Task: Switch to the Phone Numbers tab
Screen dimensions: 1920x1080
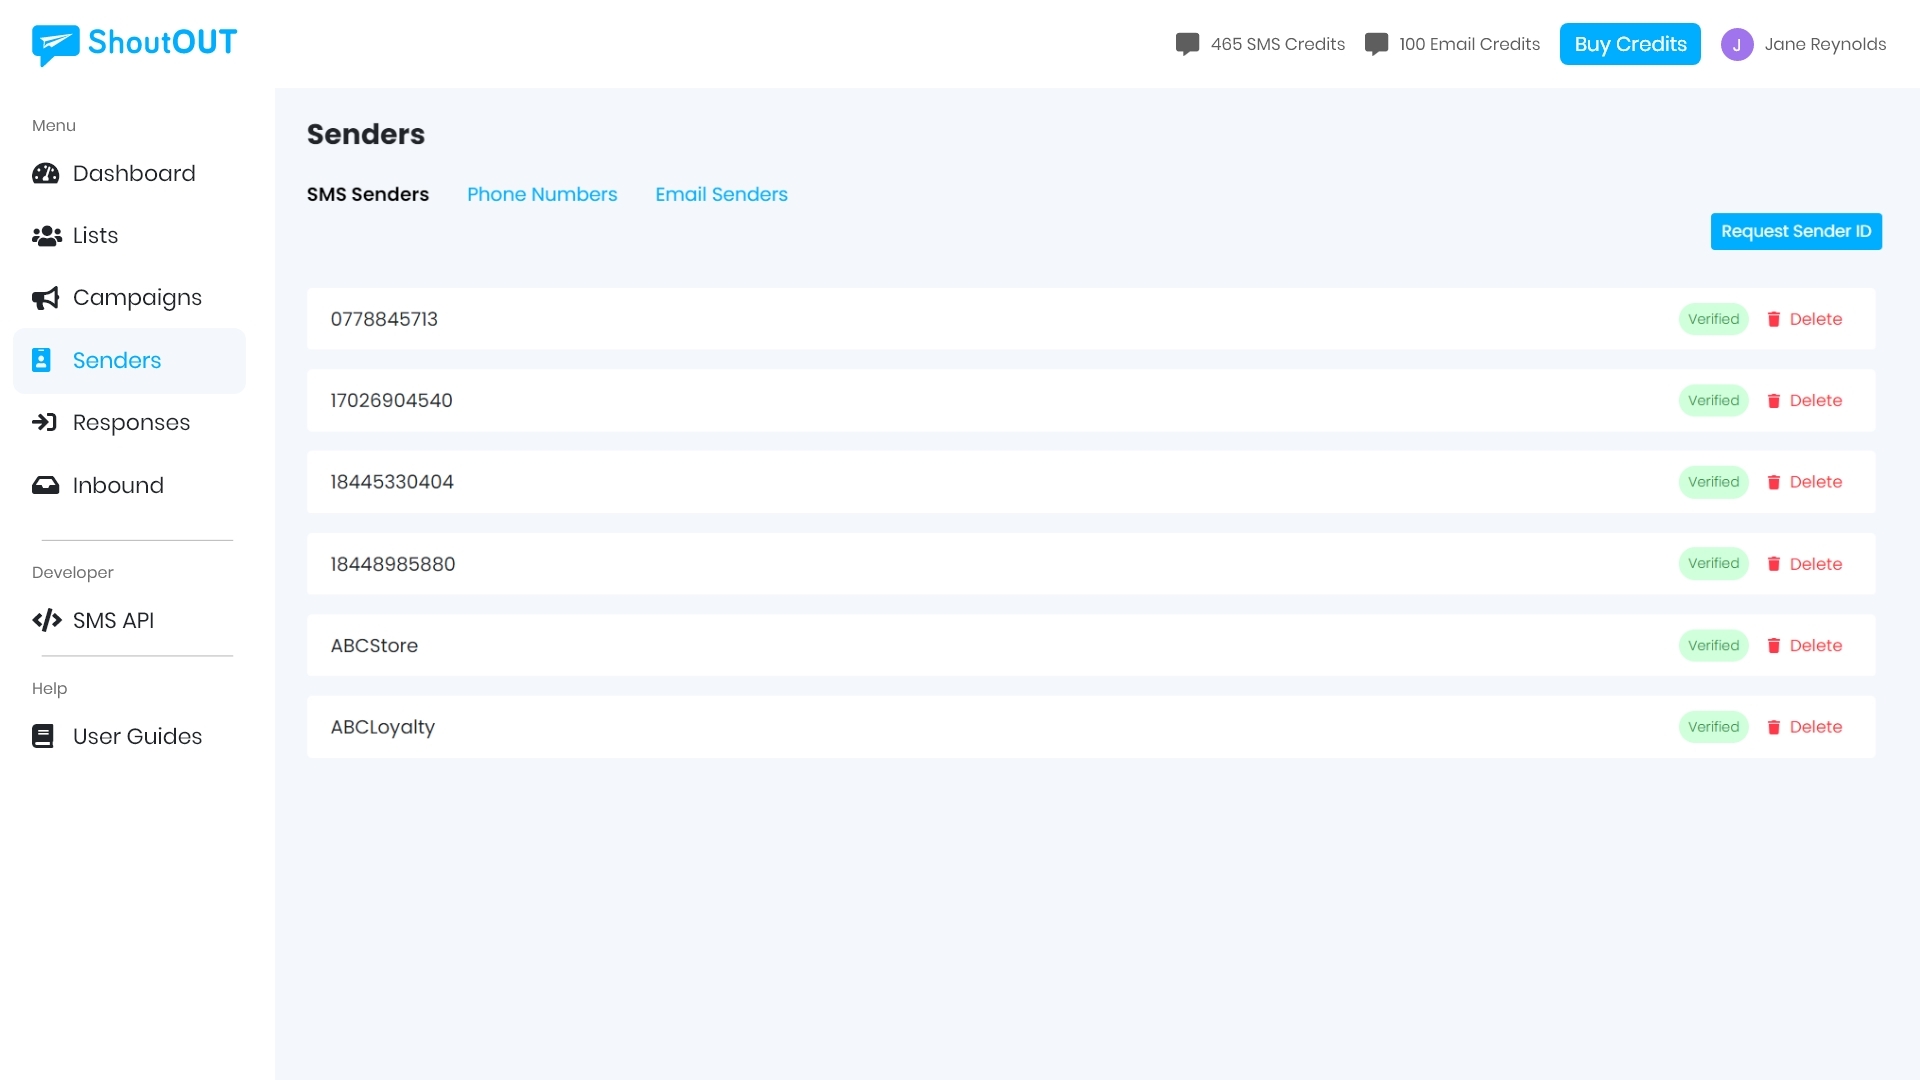Action: [x=542, y=195]
